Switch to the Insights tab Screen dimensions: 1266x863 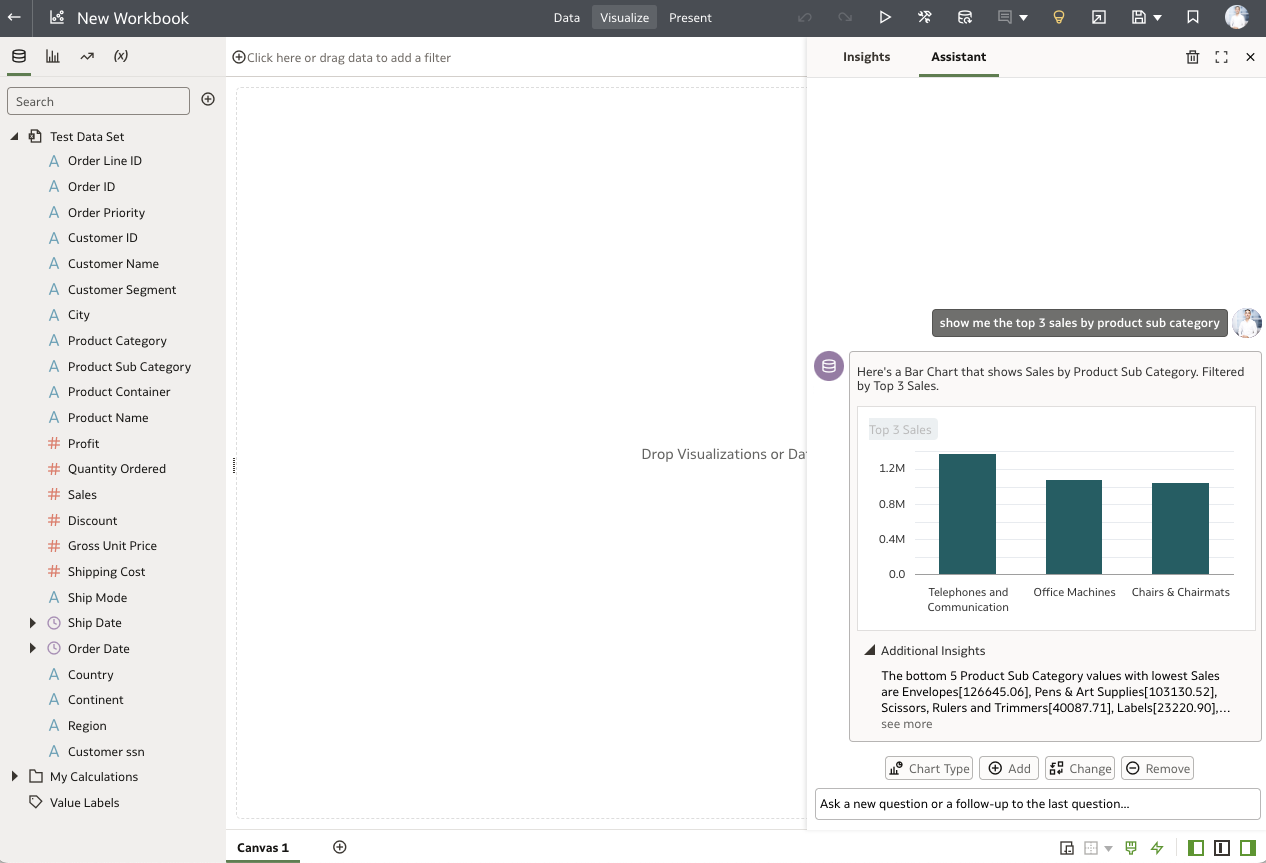pos(866,57)
